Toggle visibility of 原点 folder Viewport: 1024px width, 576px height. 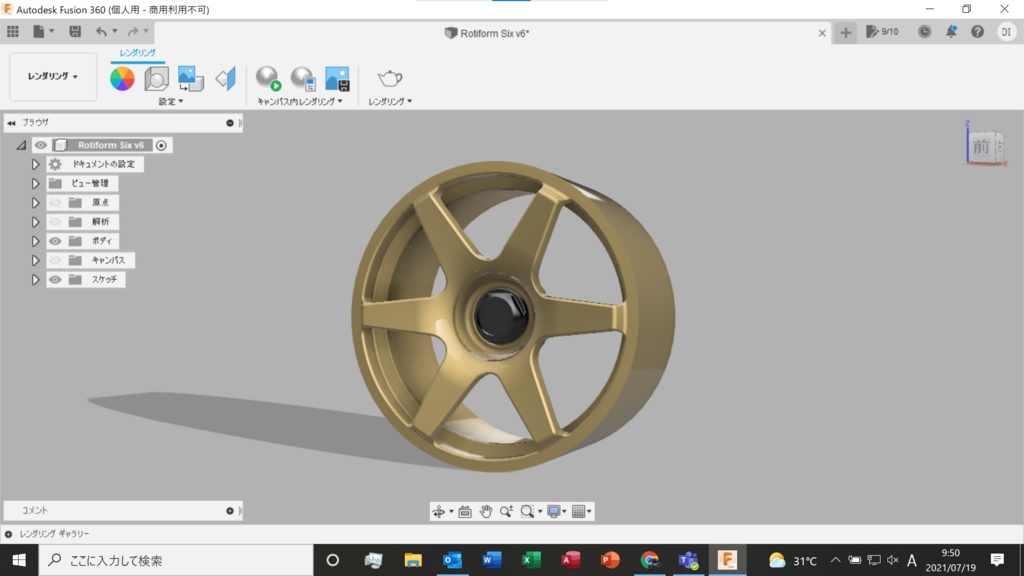click(x=56, y=202)
